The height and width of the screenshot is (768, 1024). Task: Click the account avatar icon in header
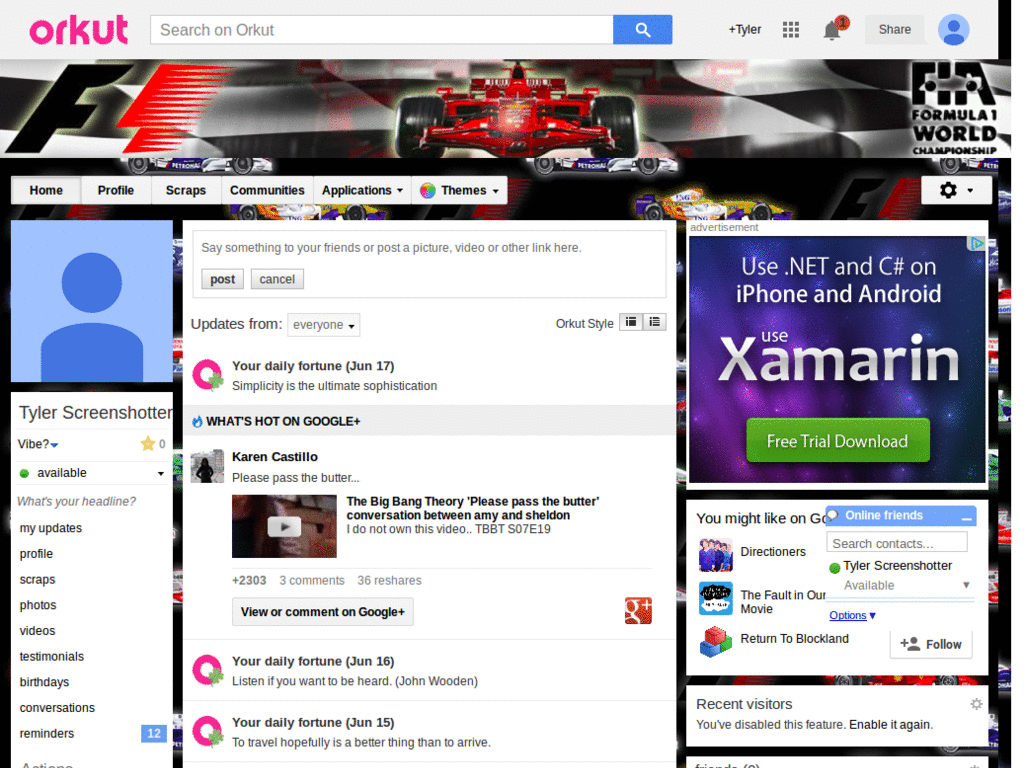tap(953, 30)
